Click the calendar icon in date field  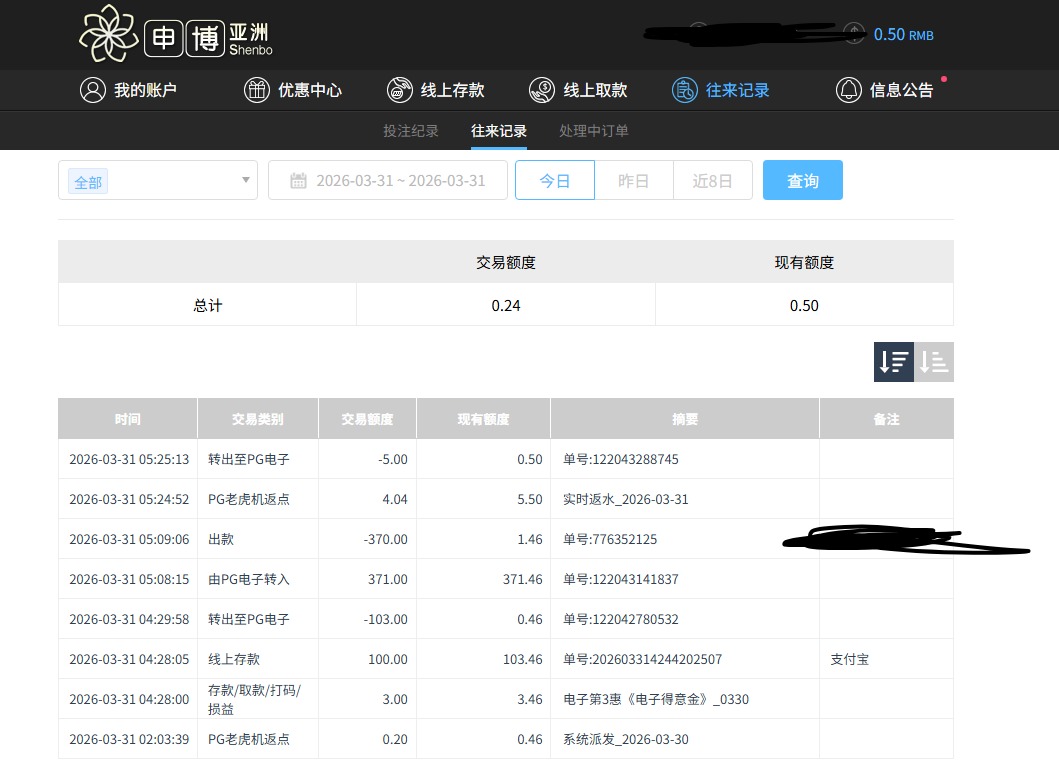coord(298,181)
